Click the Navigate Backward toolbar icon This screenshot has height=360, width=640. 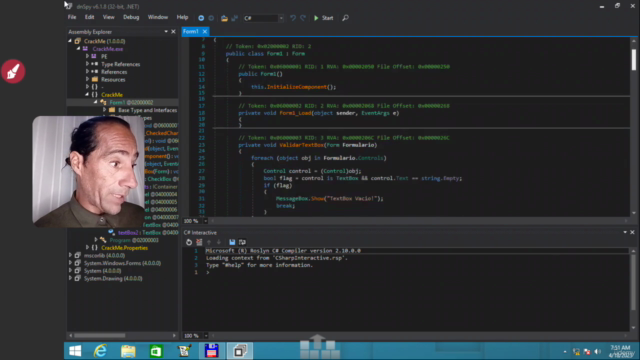coord(201,18)
